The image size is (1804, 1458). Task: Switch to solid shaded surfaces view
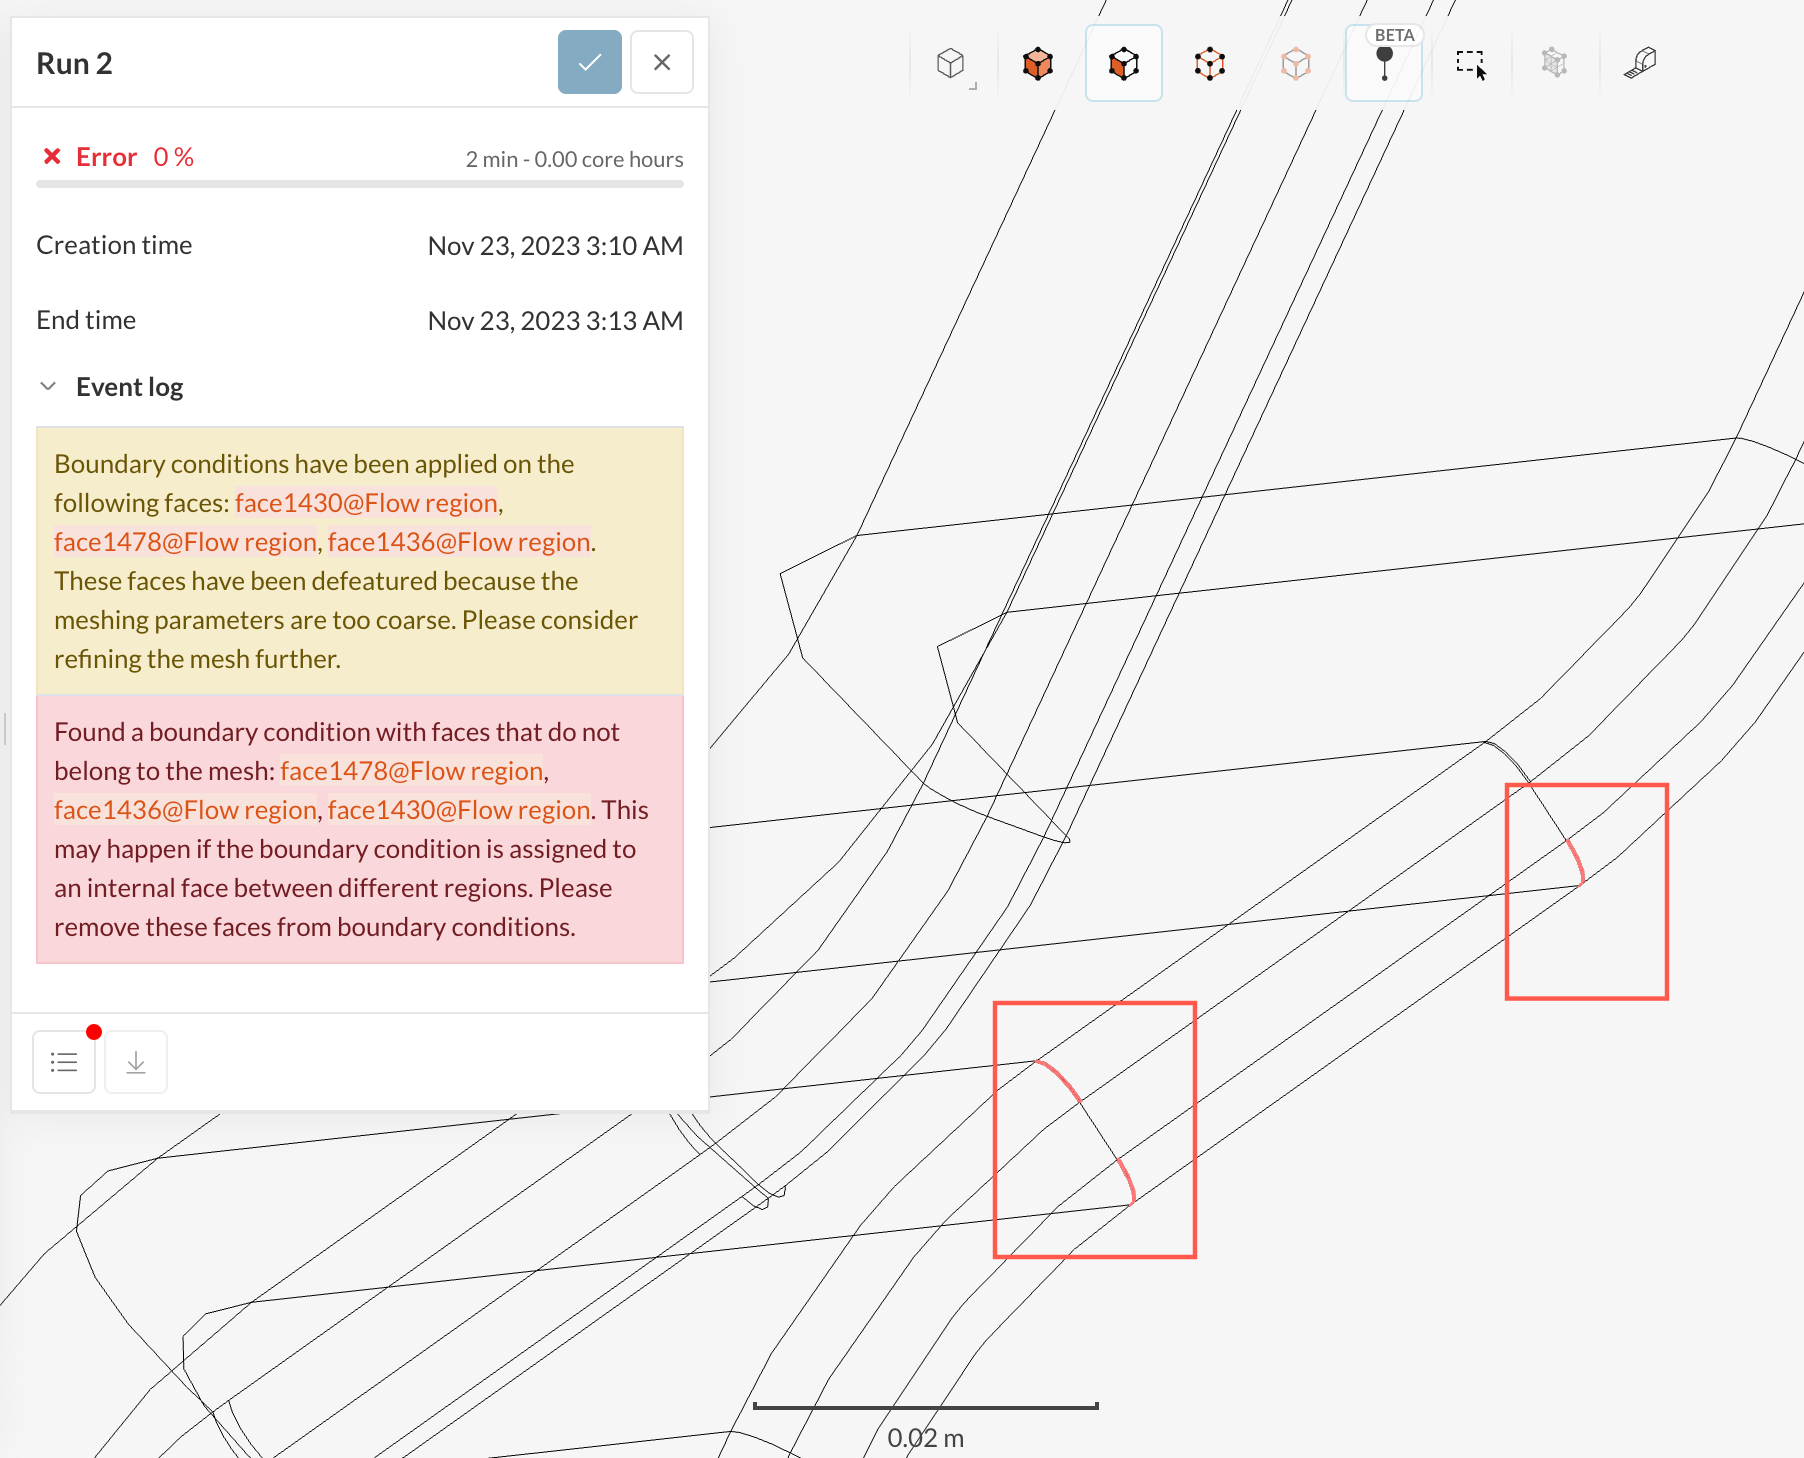[1038, 64]
